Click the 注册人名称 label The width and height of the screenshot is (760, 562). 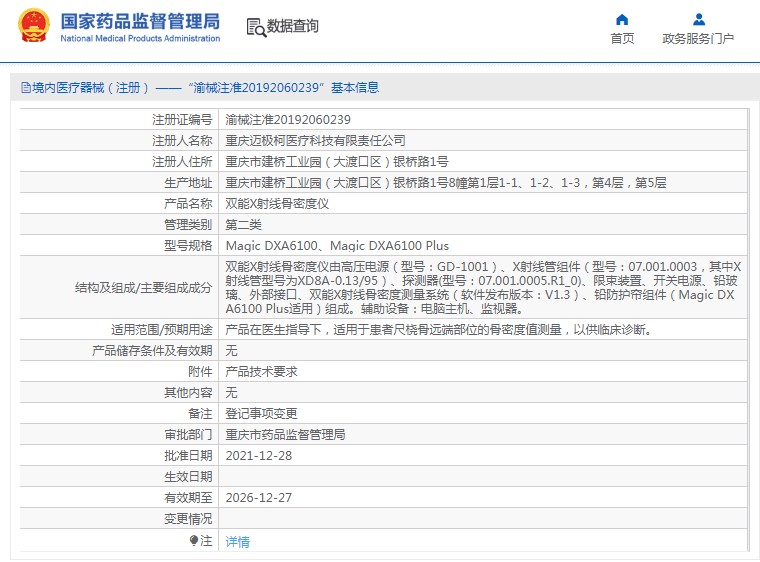(x=182, y=141)
